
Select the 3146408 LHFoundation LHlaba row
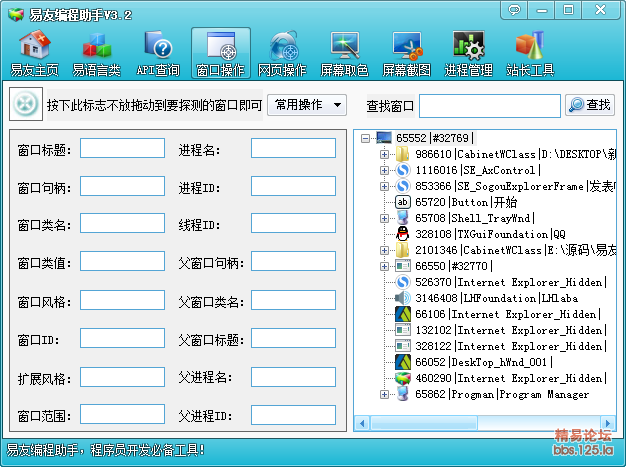pos(496,298)
